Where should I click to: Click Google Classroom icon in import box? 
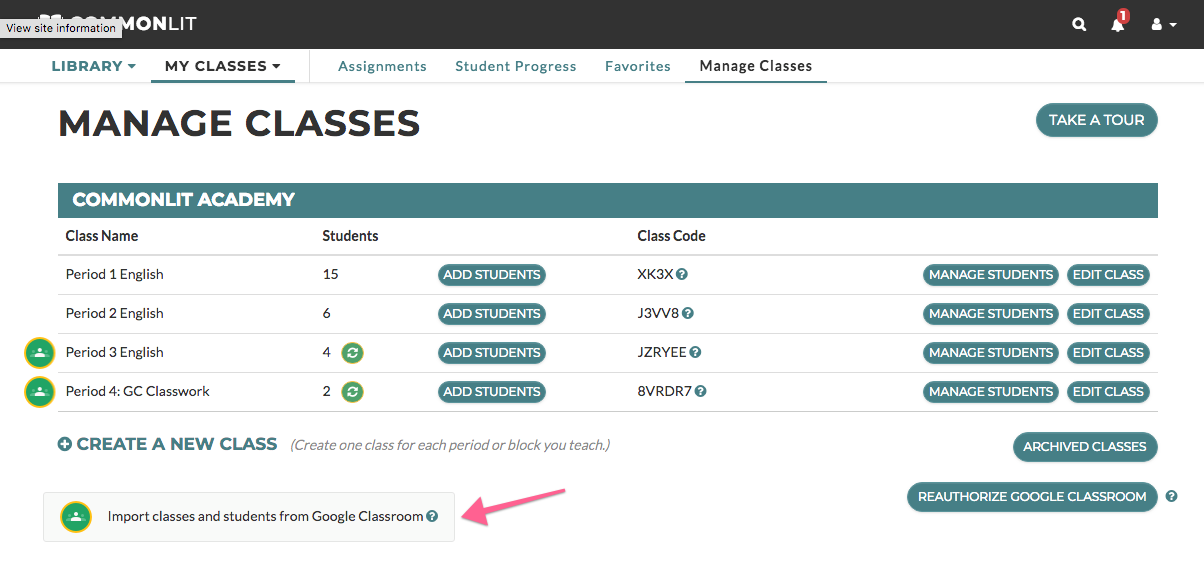(76, 517)
